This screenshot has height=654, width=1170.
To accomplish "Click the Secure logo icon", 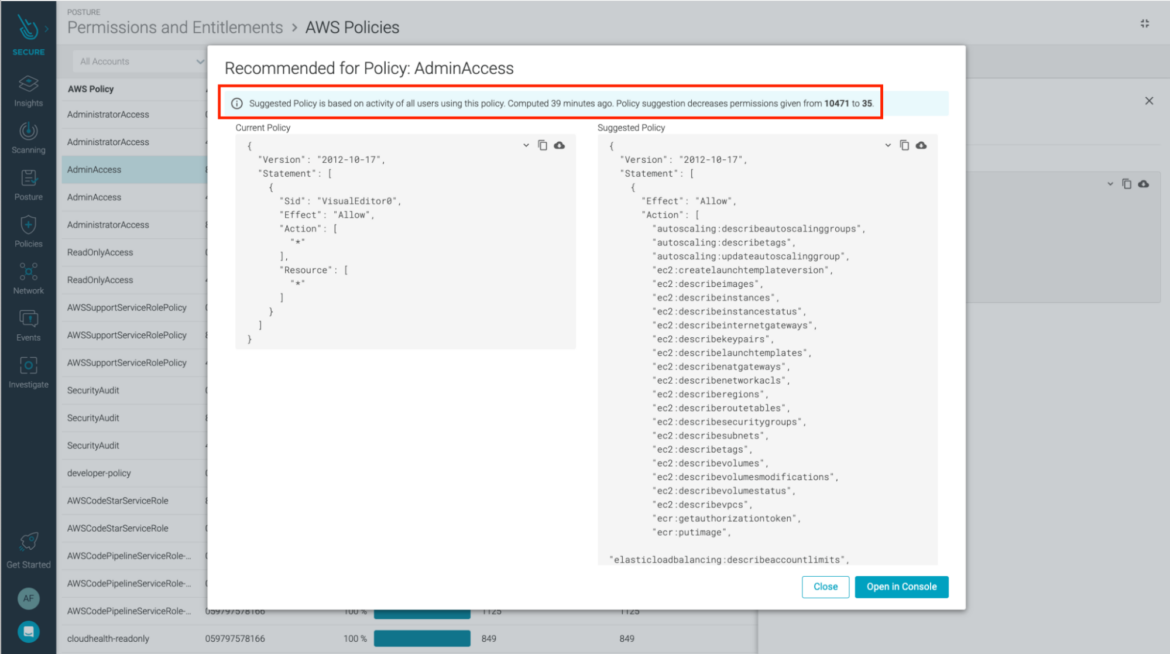I will (x=28, y=30).
